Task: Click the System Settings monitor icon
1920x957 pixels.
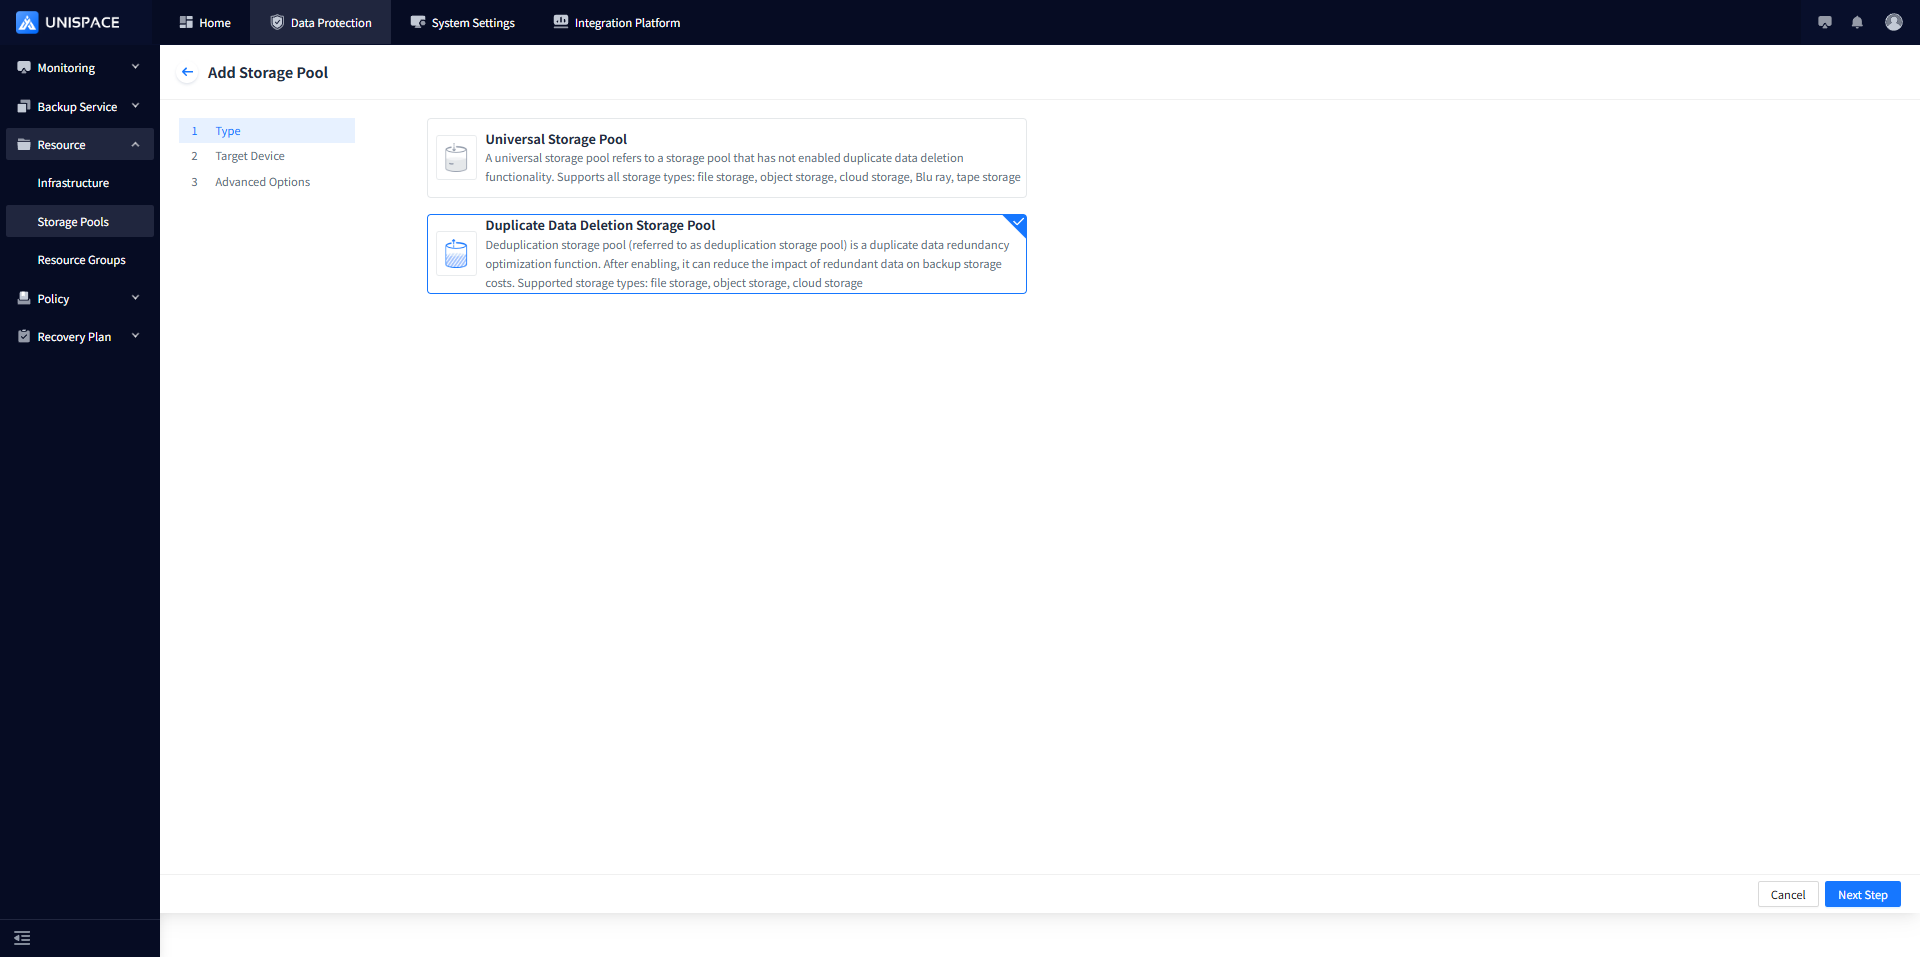Action: [x=418, y=22]
